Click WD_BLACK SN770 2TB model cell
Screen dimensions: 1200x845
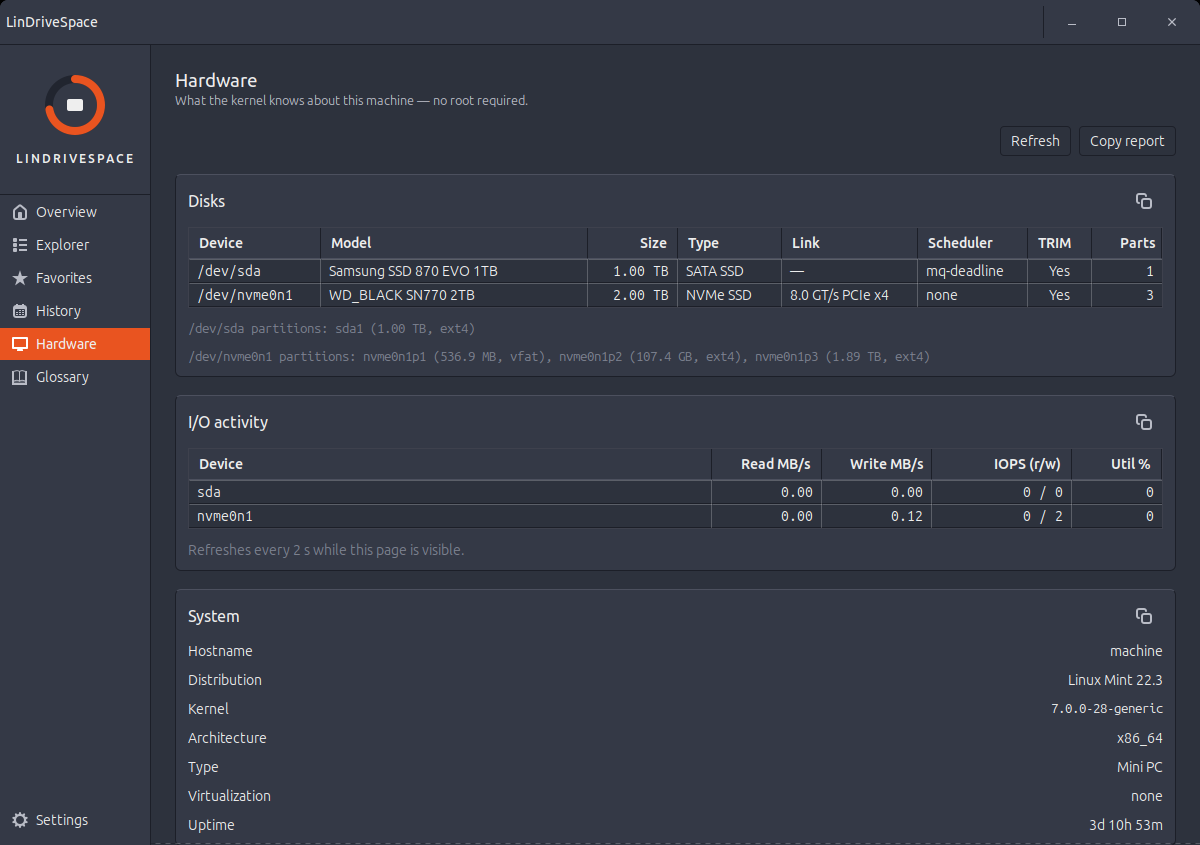[454, 295]
